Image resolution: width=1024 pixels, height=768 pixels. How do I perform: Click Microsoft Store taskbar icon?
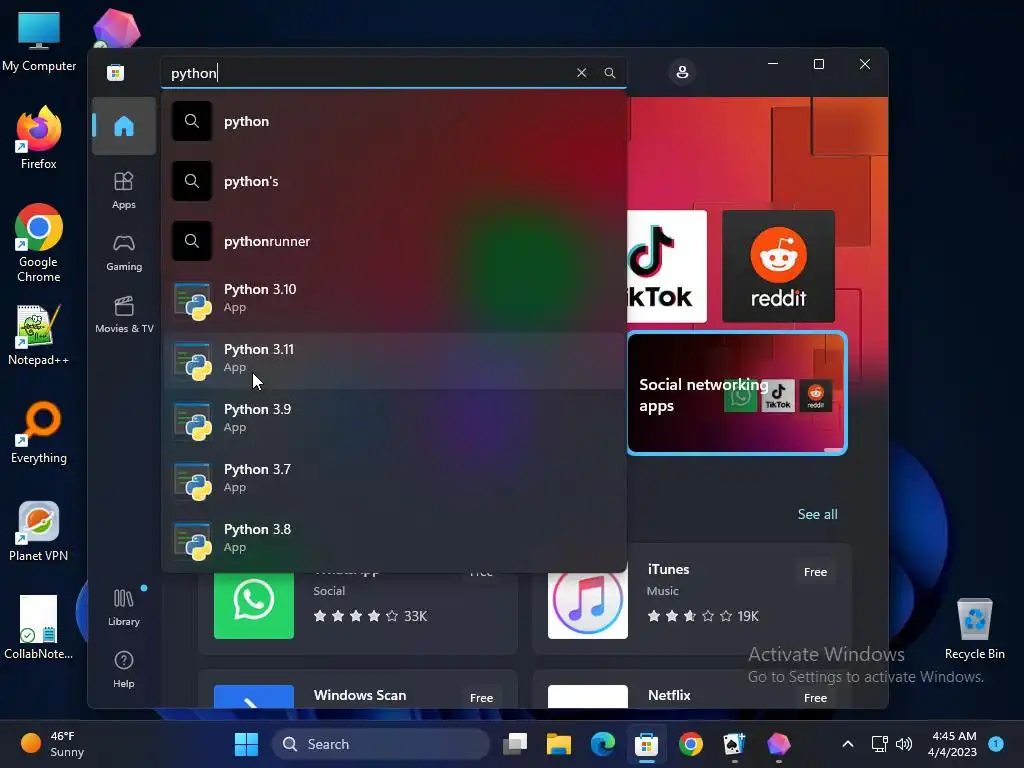647,744
